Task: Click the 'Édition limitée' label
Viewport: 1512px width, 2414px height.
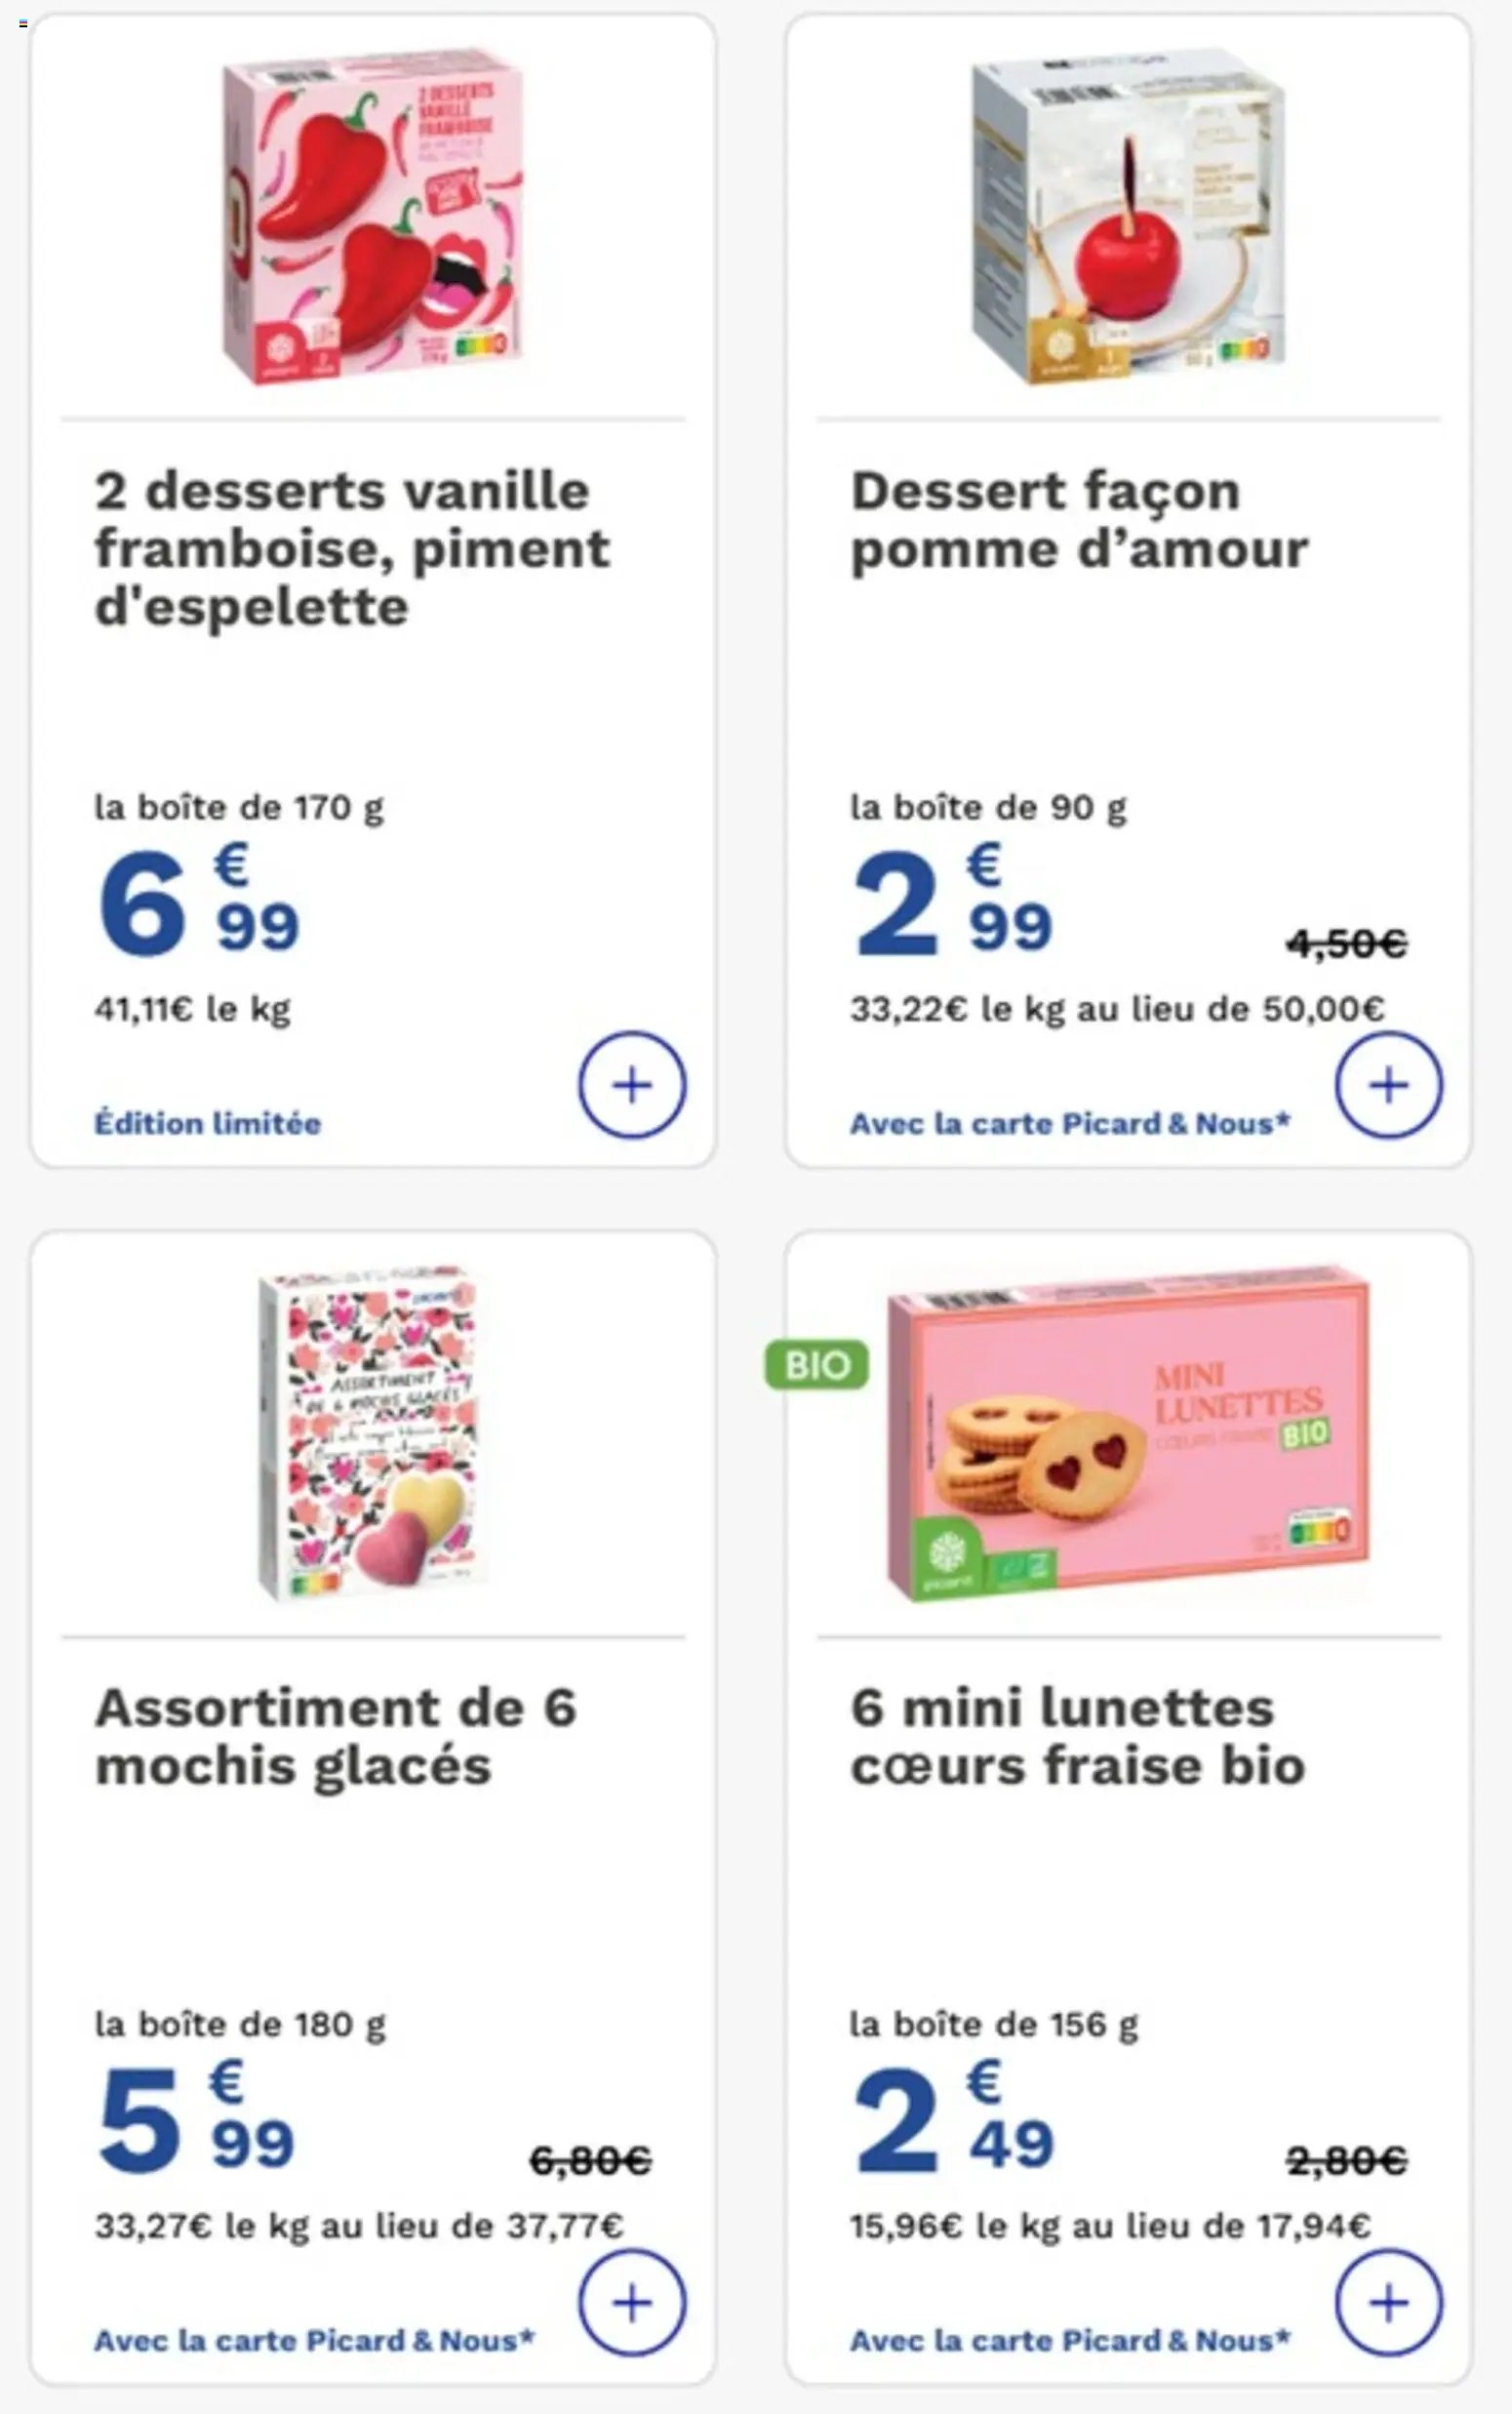Action: pyautogui.click(x=207, y=1123)
